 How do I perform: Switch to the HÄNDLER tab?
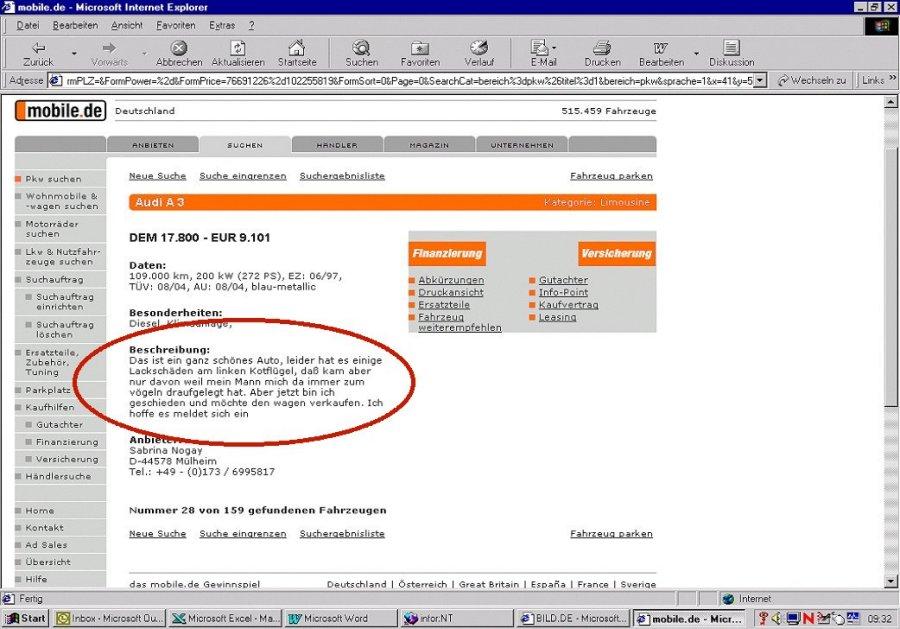coord(337,145)
